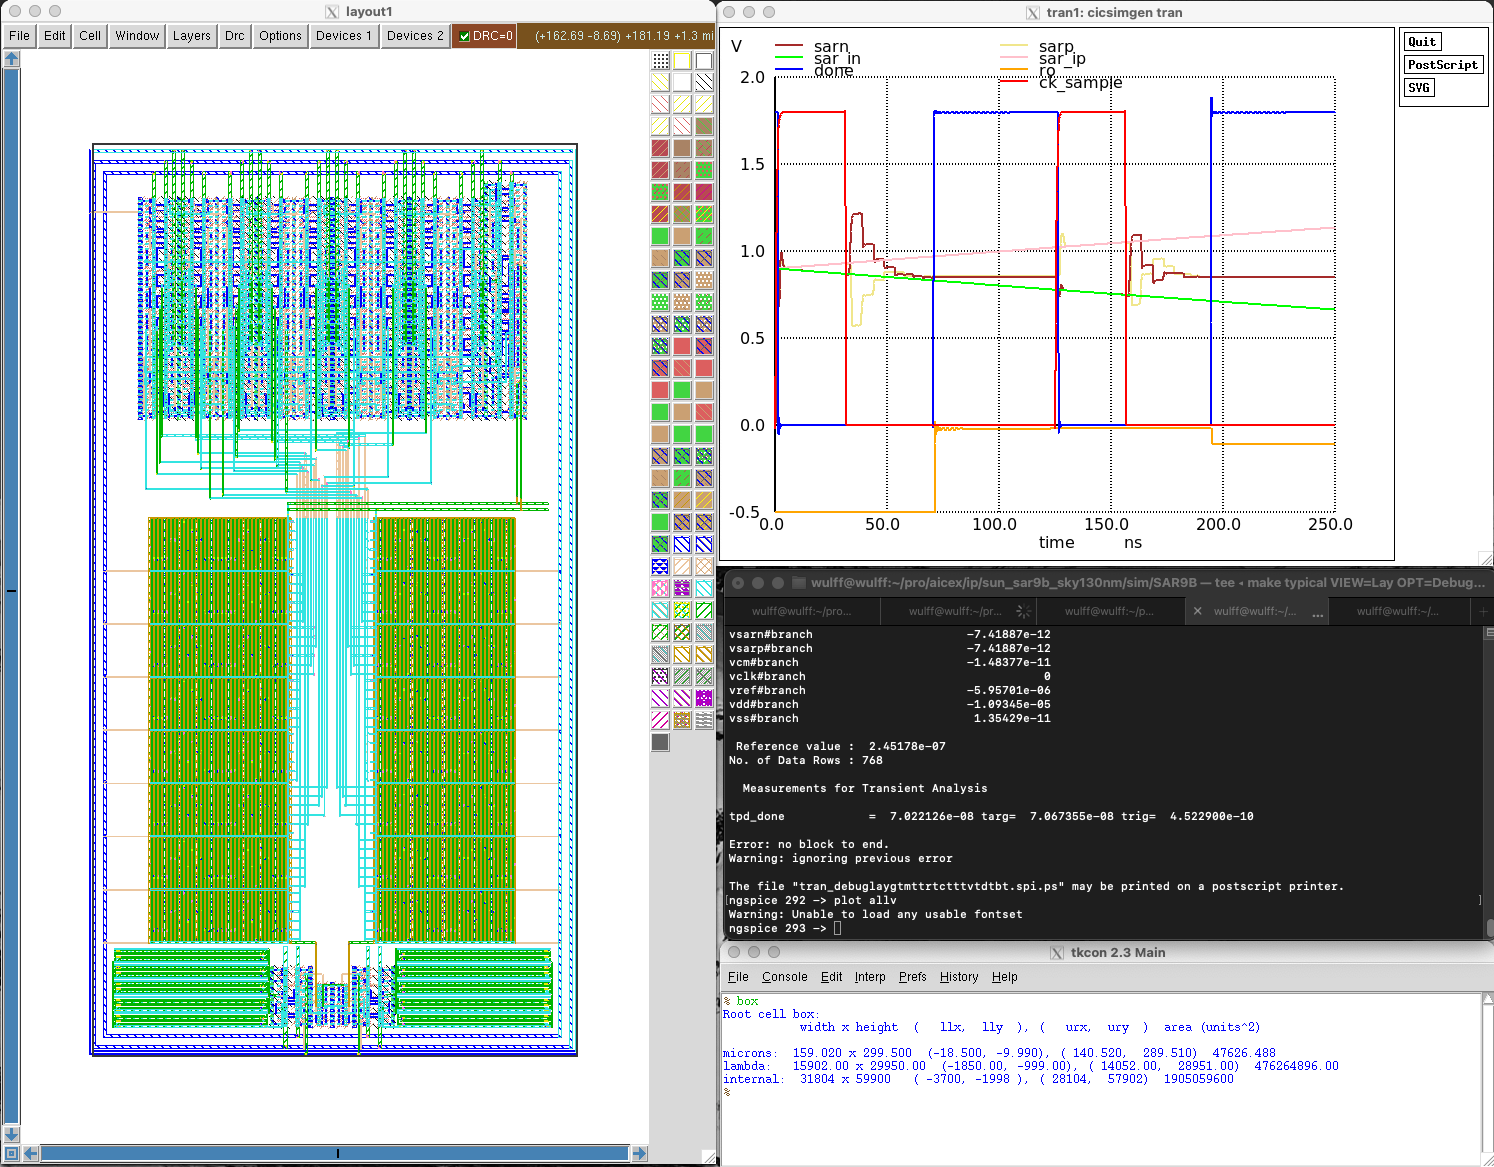Select the solid black layer swatch
1494x1167 pixels.
click(660, 742)
